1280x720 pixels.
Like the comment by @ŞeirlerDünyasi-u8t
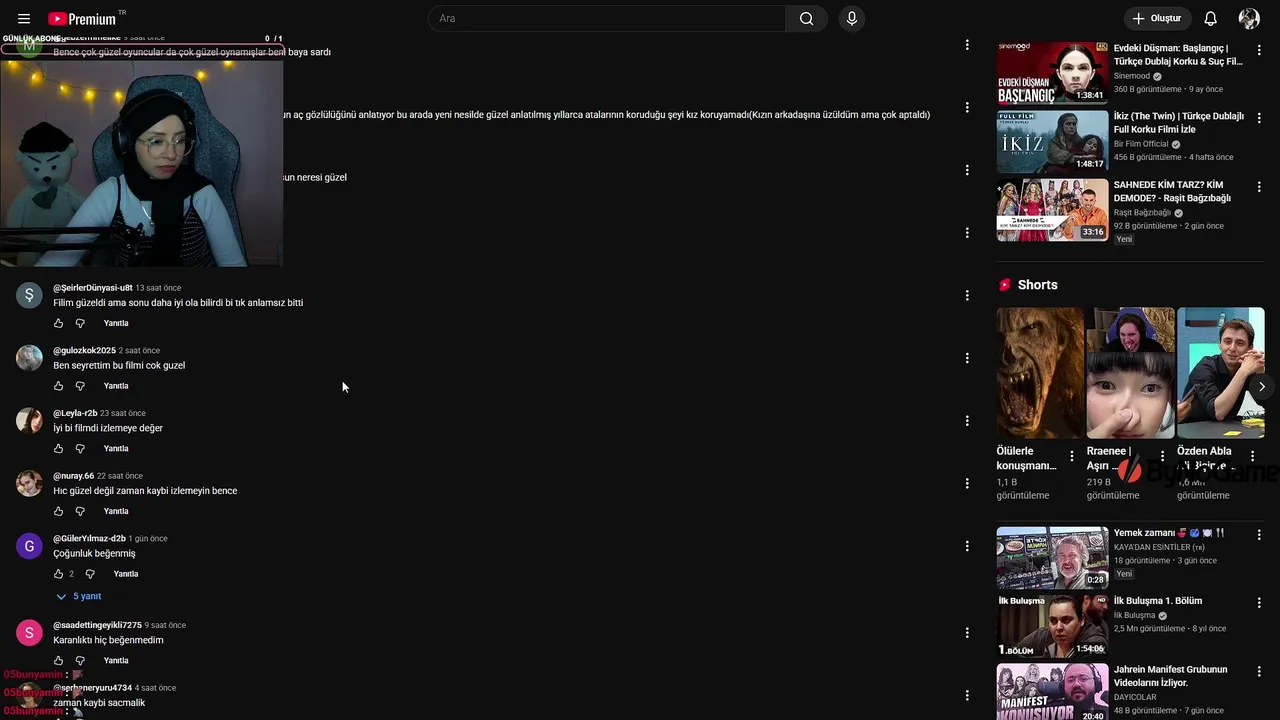coord(58,323)
